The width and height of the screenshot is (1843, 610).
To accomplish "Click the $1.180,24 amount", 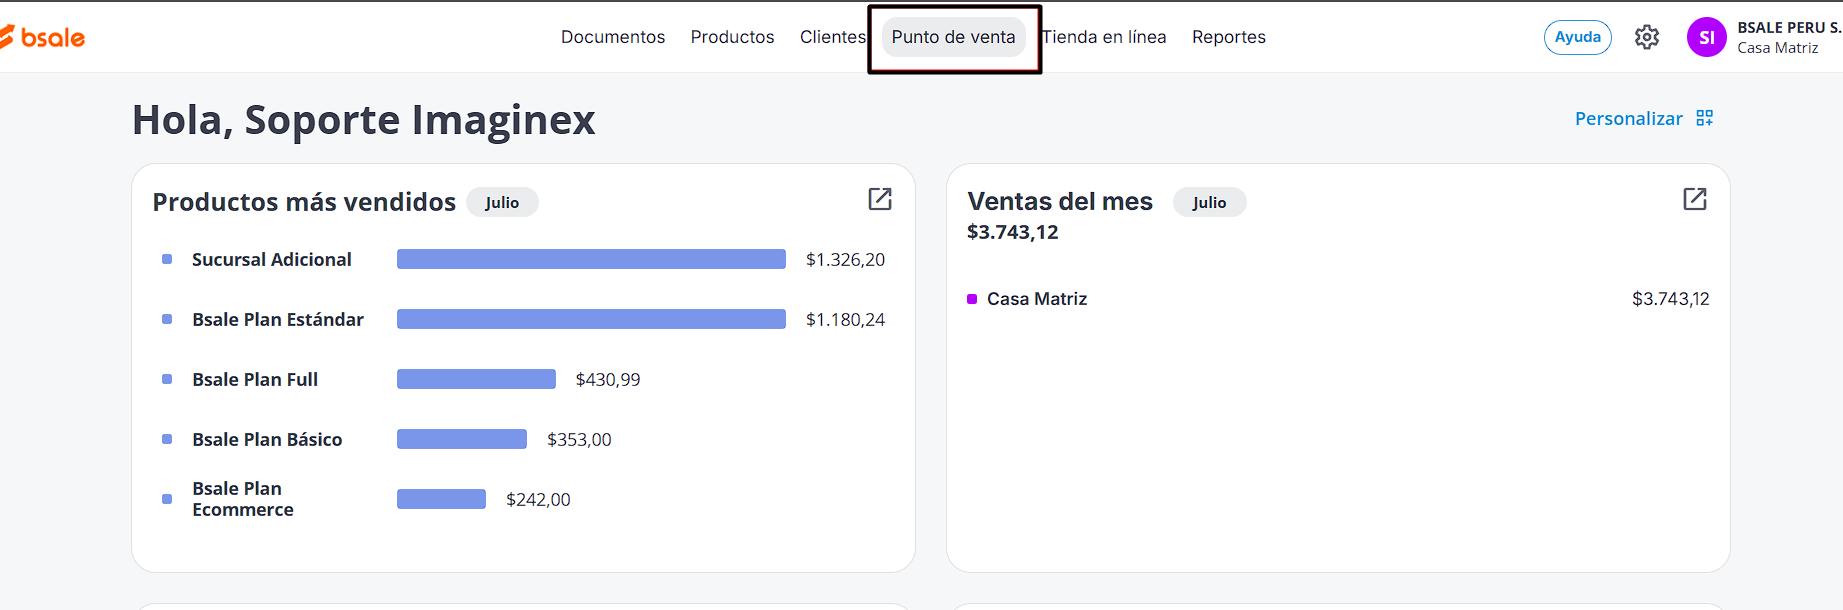I will point(845,319).
